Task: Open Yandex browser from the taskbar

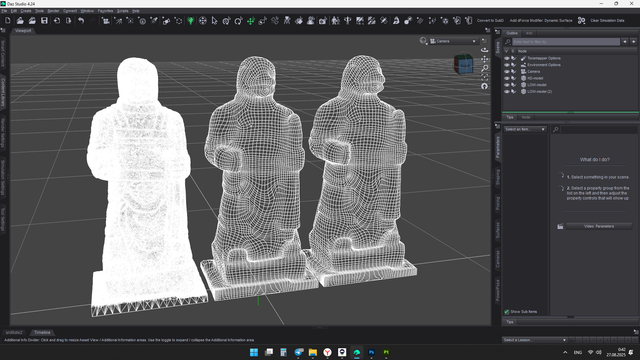Action: point(327,352)
